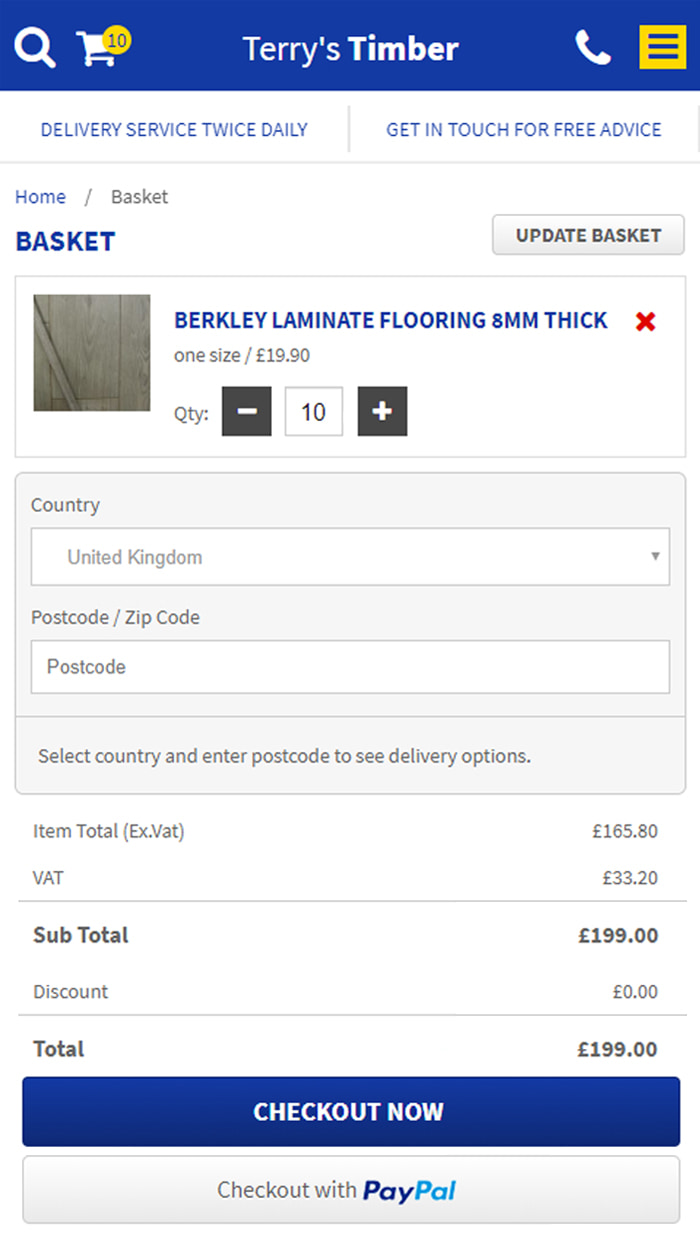
Task: Decrease quantity with minus button
Action: [x=247, y=412]
